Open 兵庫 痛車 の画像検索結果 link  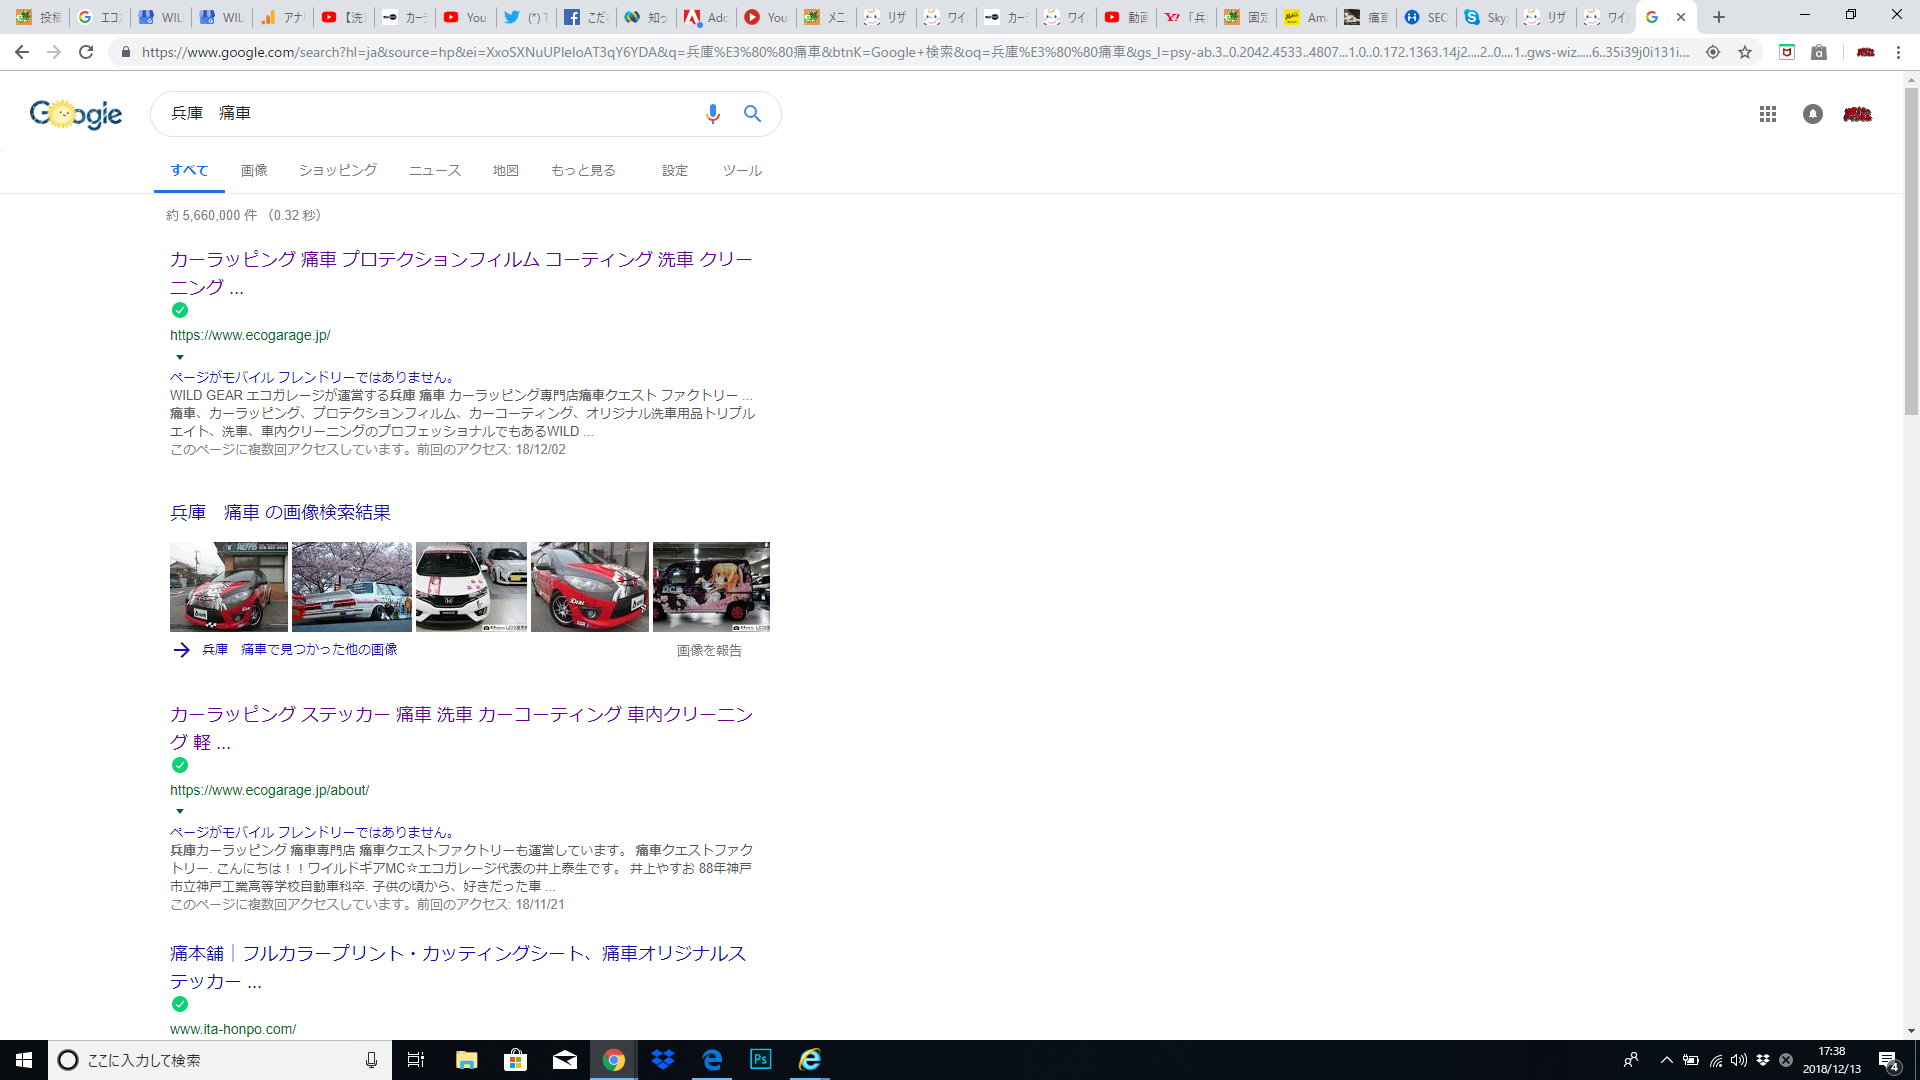[x=280, y=513]
